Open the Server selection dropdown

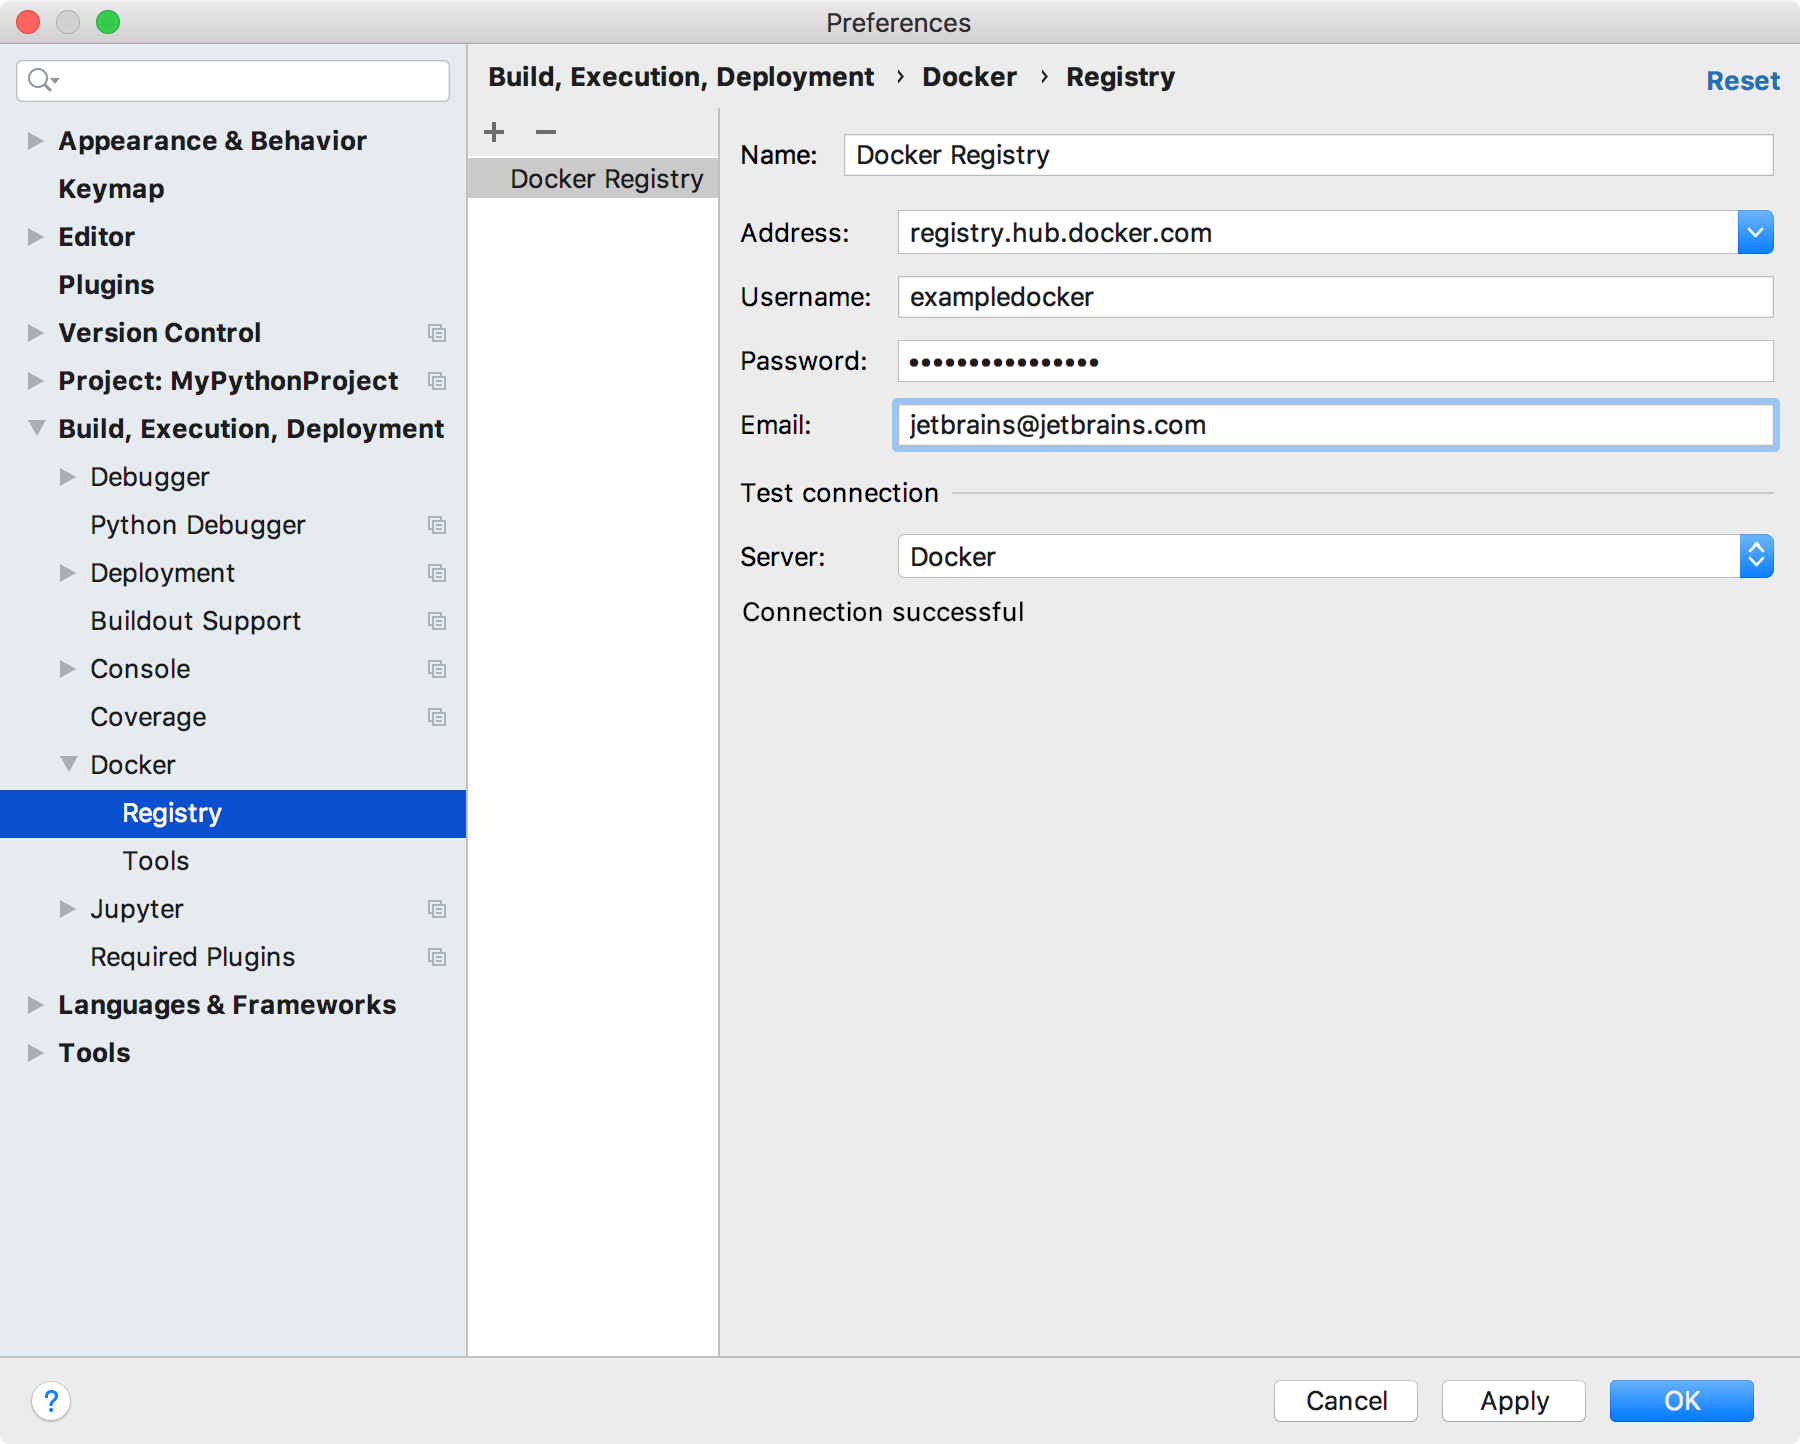tap(1757, 557)
